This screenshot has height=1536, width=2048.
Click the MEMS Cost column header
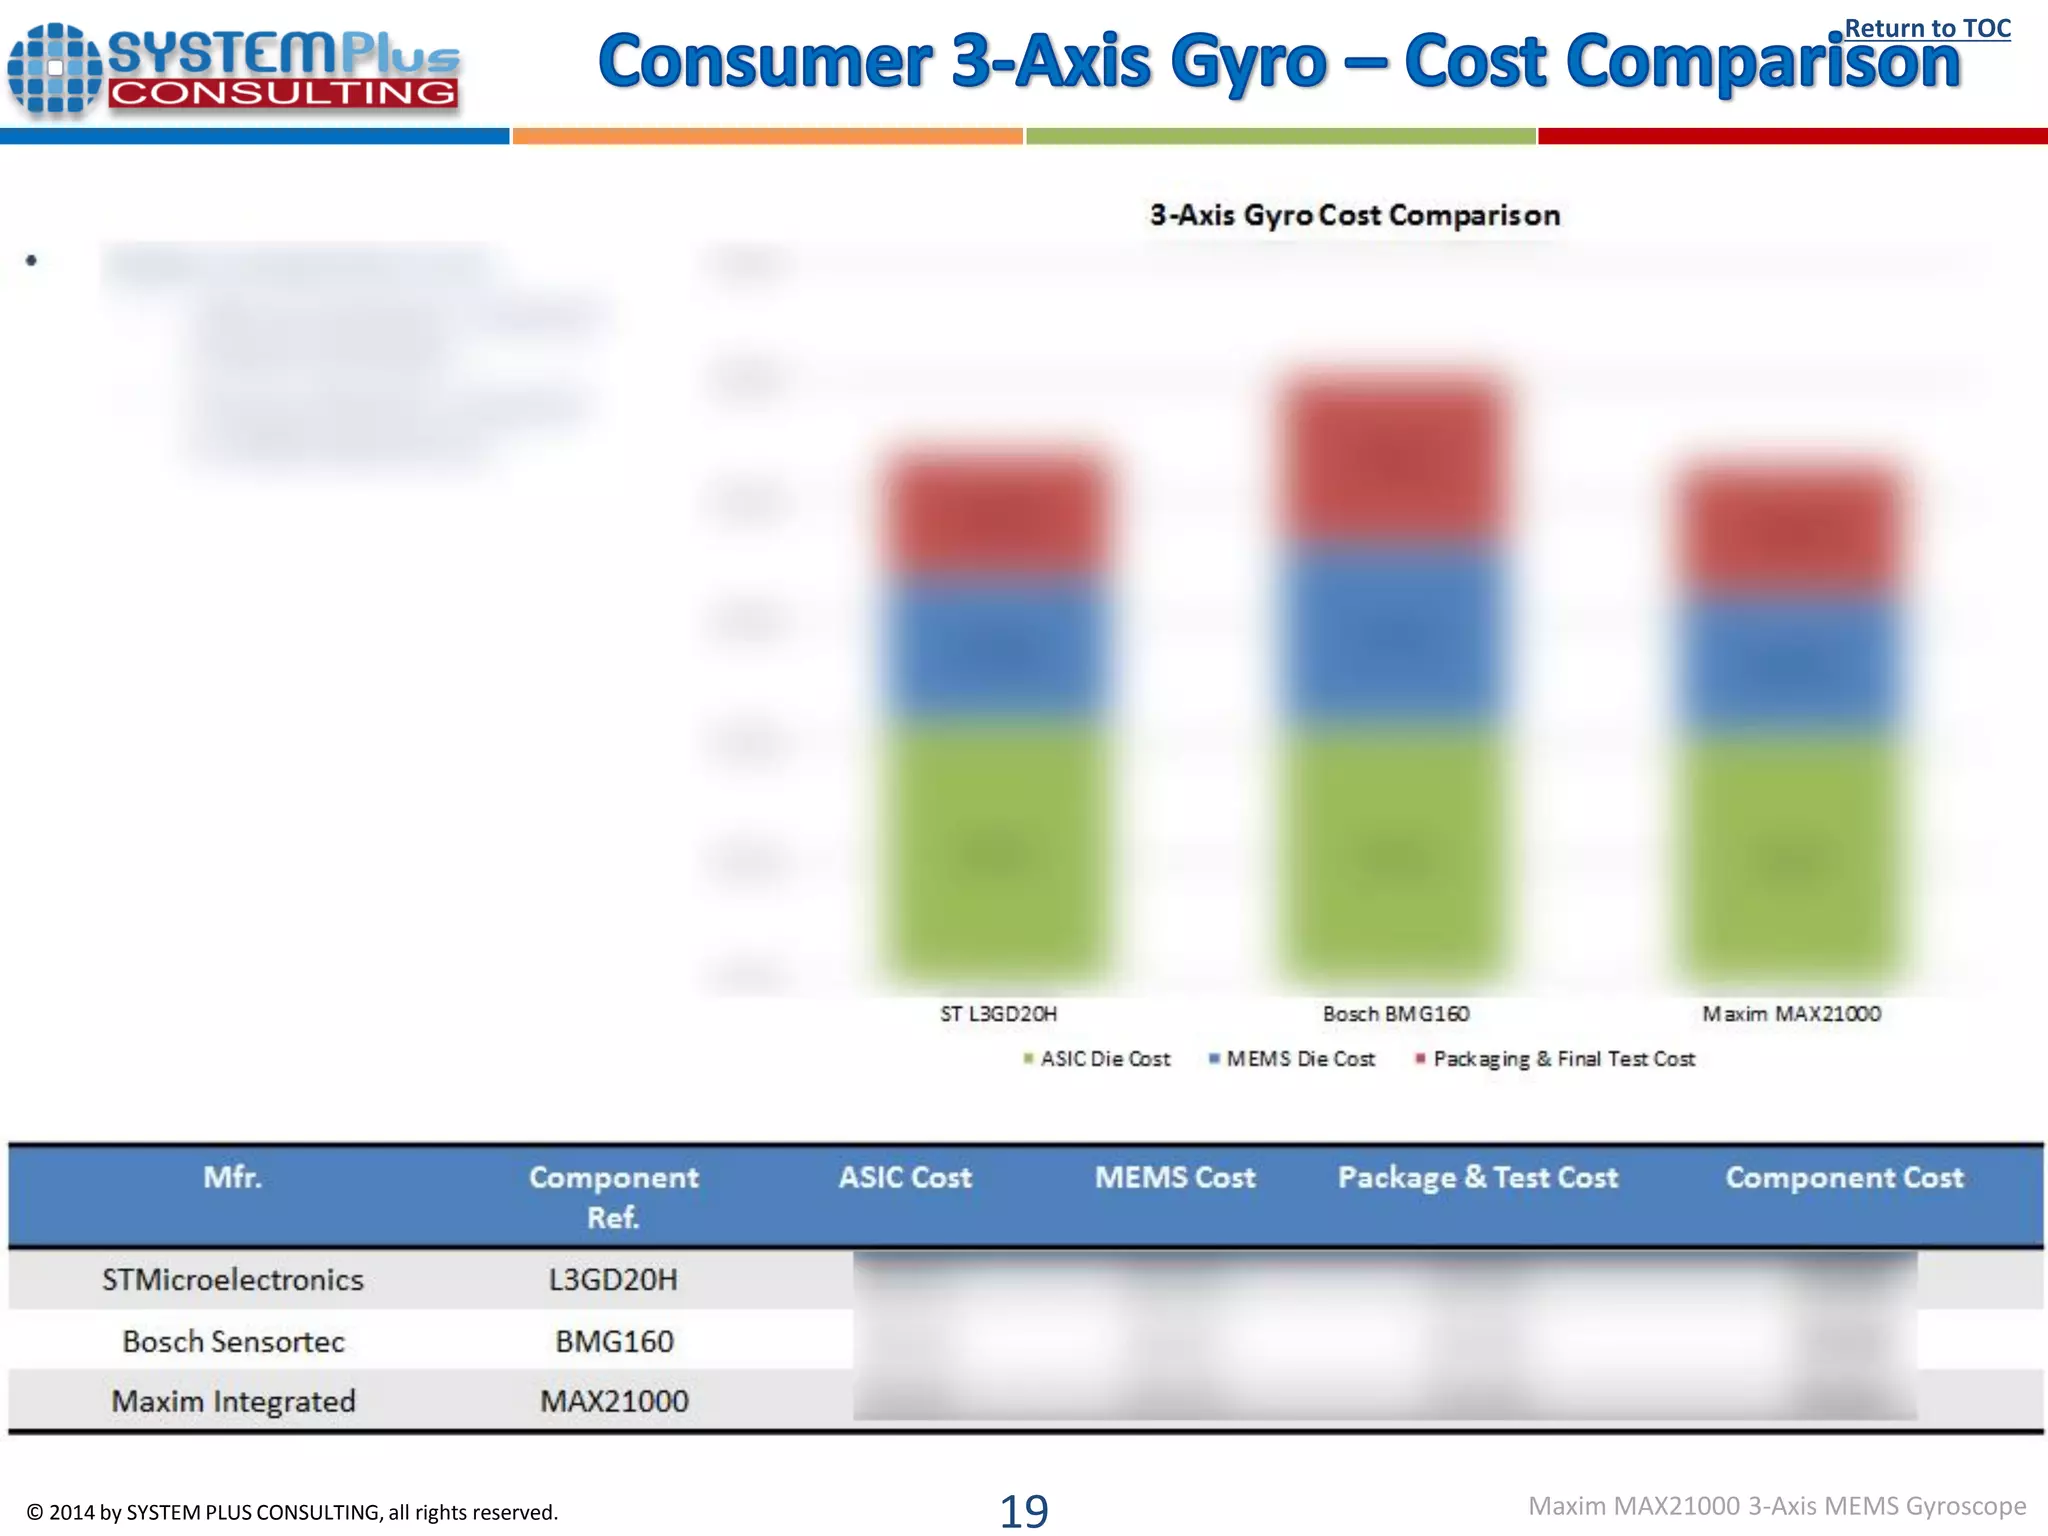tap(1175, 1177)
